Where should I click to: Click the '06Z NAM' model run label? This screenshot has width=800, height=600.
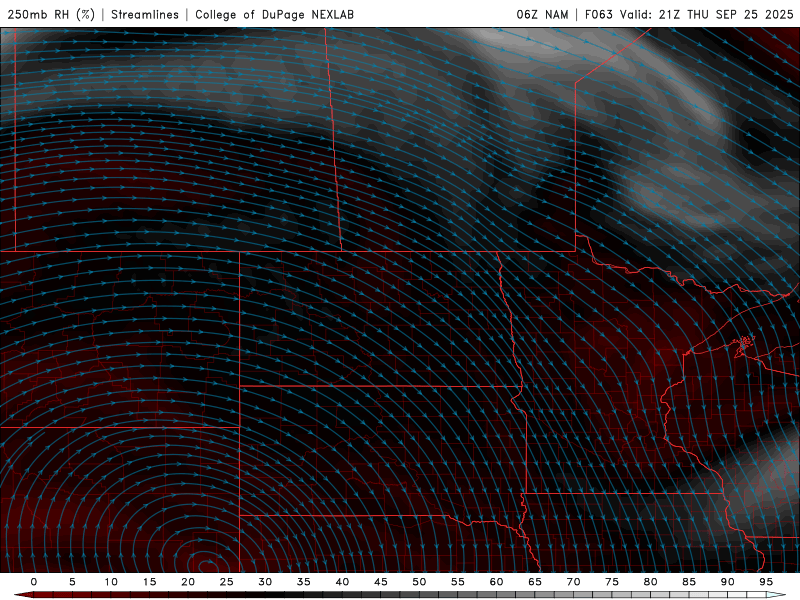tap(542, 14)
